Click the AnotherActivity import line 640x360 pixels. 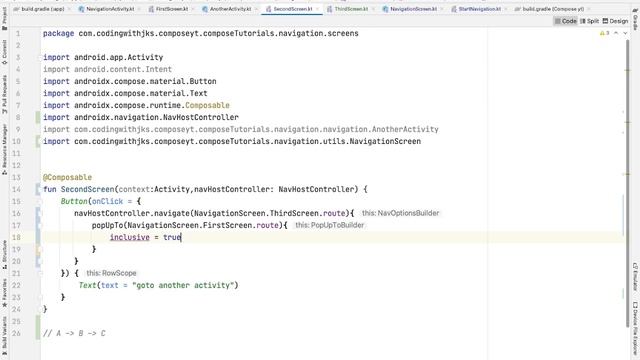click(x=241, y=129)
